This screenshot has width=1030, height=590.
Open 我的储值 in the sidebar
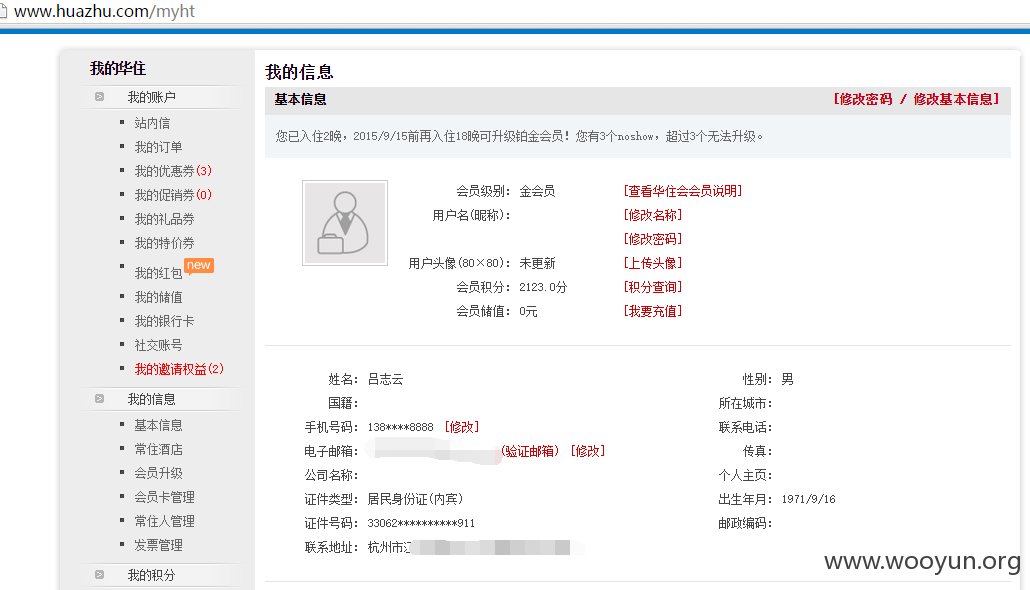click(x=158, y=297)
